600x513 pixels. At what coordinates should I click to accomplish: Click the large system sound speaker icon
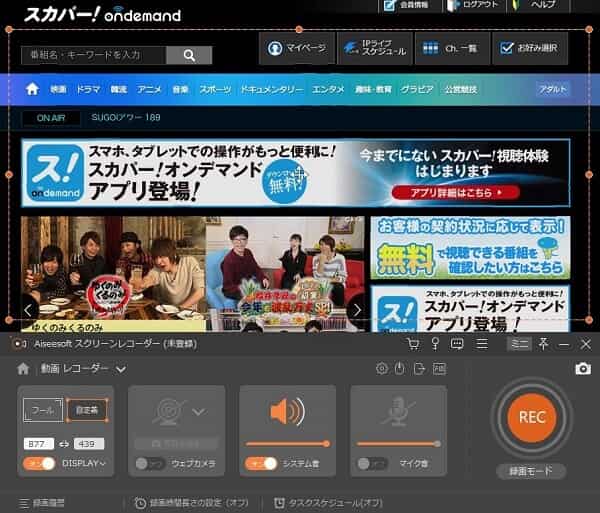tap(287, 411)
